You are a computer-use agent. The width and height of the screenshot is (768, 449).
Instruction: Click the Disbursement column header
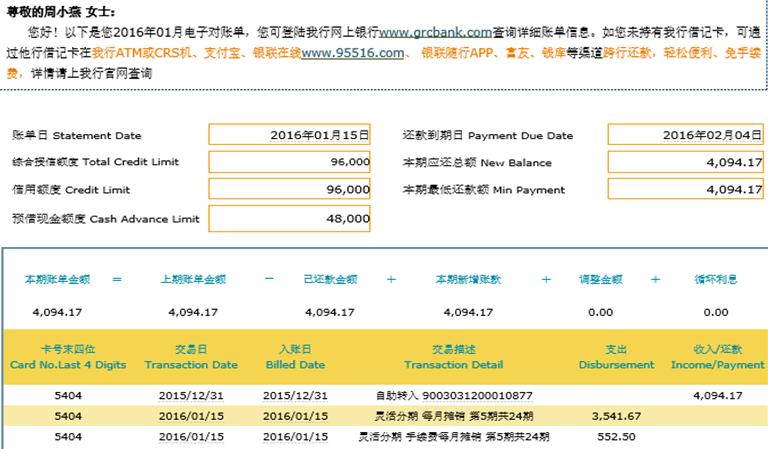point(616,358)
